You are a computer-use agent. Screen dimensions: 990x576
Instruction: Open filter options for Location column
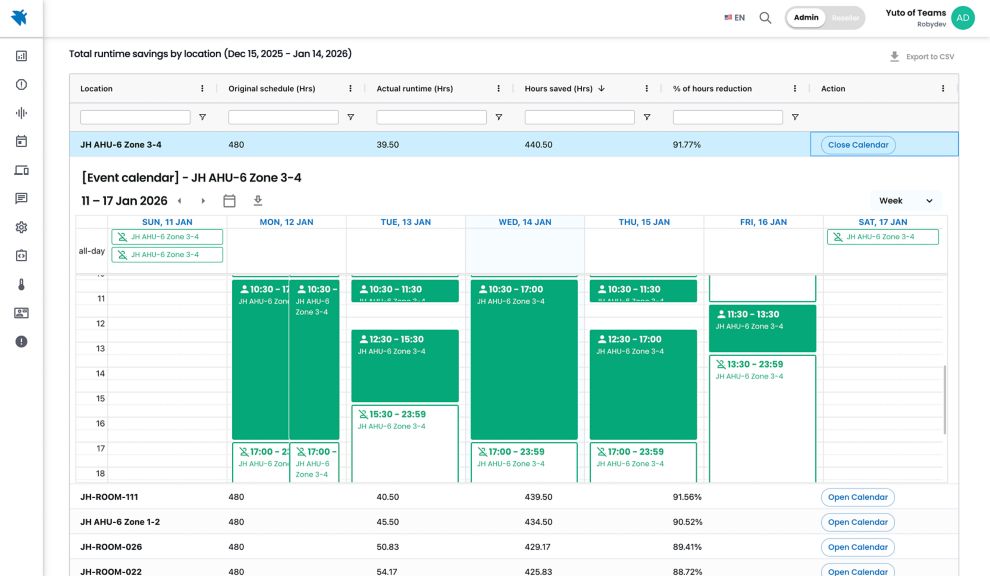pos(202,117)
